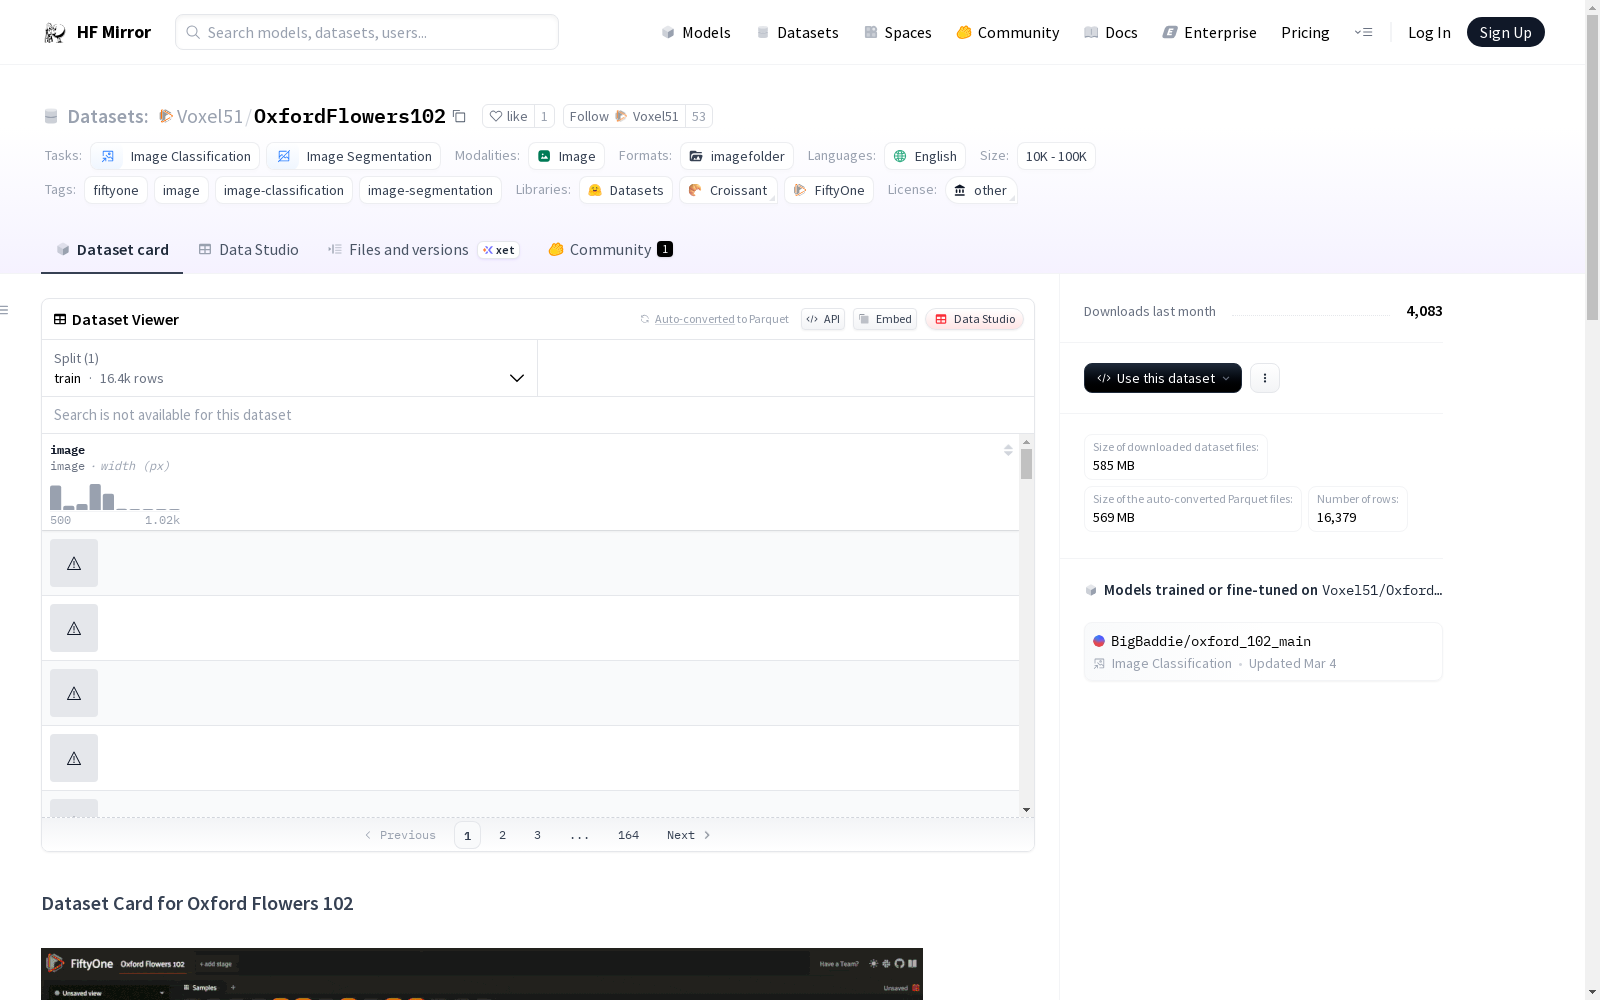Click the first broken image warning thumbnail

point(74,563)
